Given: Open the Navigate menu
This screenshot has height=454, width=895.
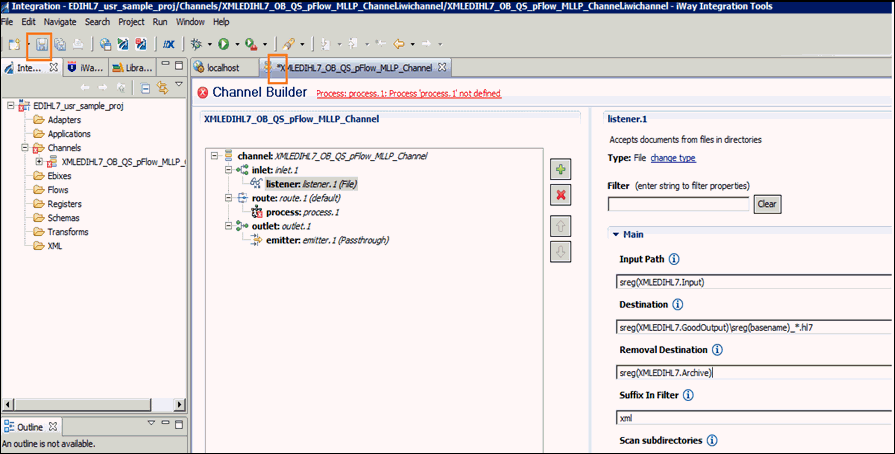Looking at the screenshot, I should tap(60, 22).
